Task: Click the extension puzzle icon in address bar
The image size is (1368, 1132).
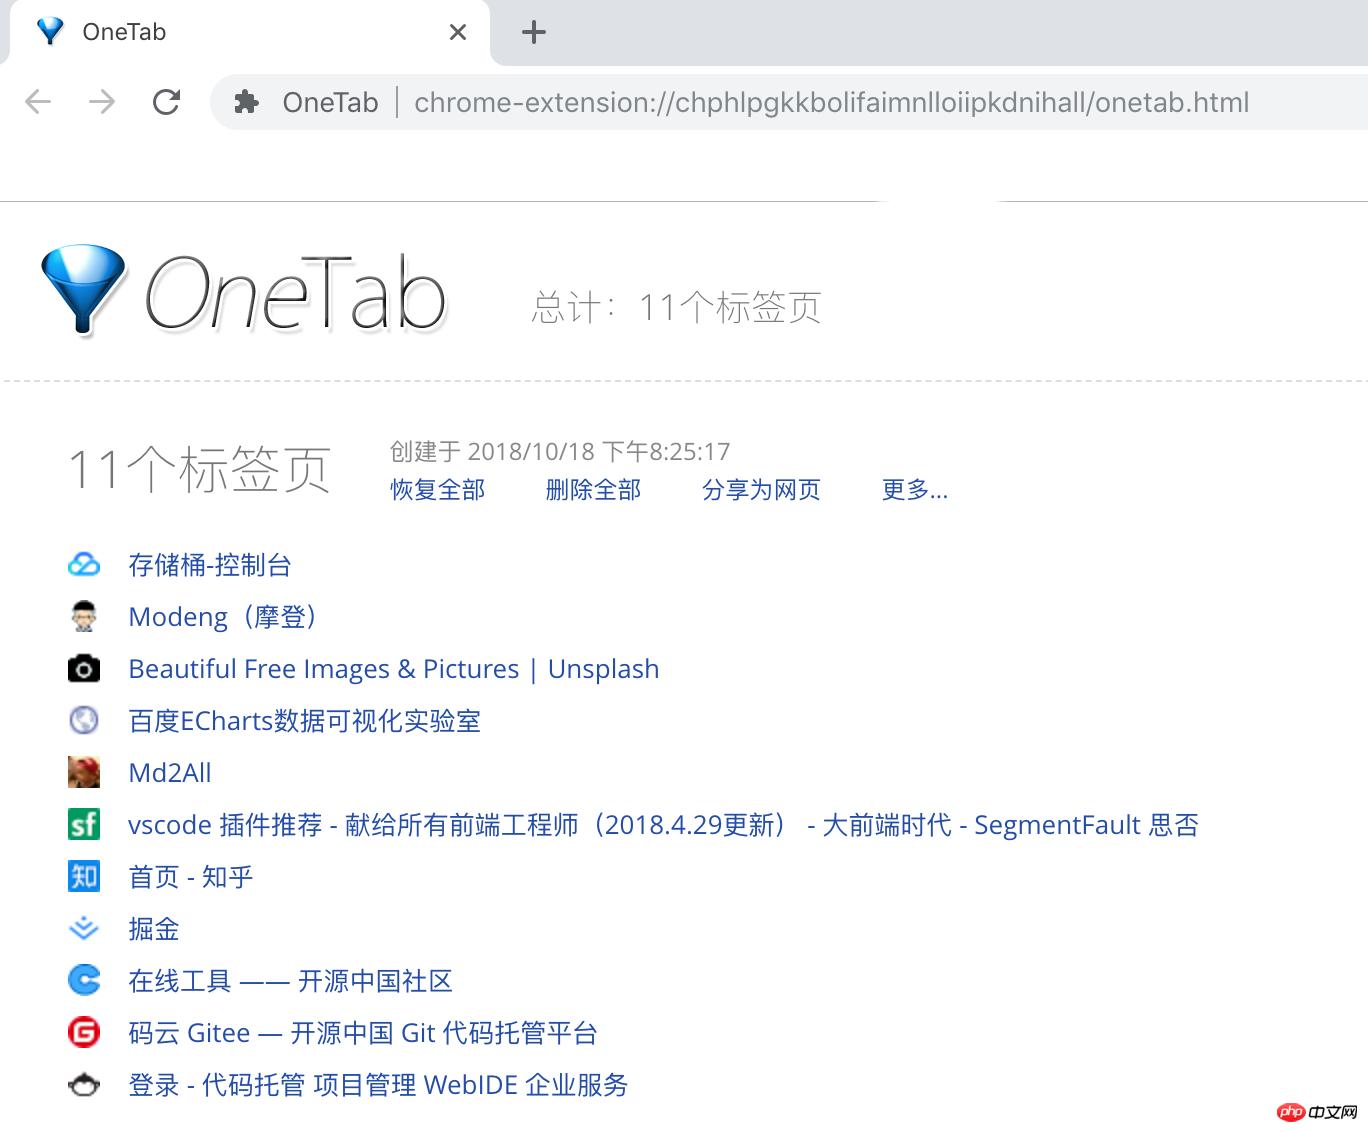Action: pyautogui.click(x=246, y=102)
